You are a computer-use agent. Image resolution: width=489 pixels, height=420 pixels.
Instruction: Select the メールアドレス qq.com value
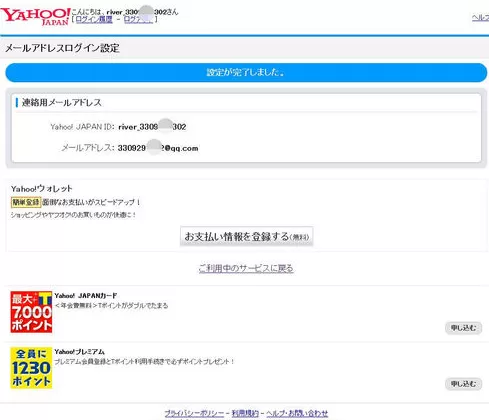158,148
